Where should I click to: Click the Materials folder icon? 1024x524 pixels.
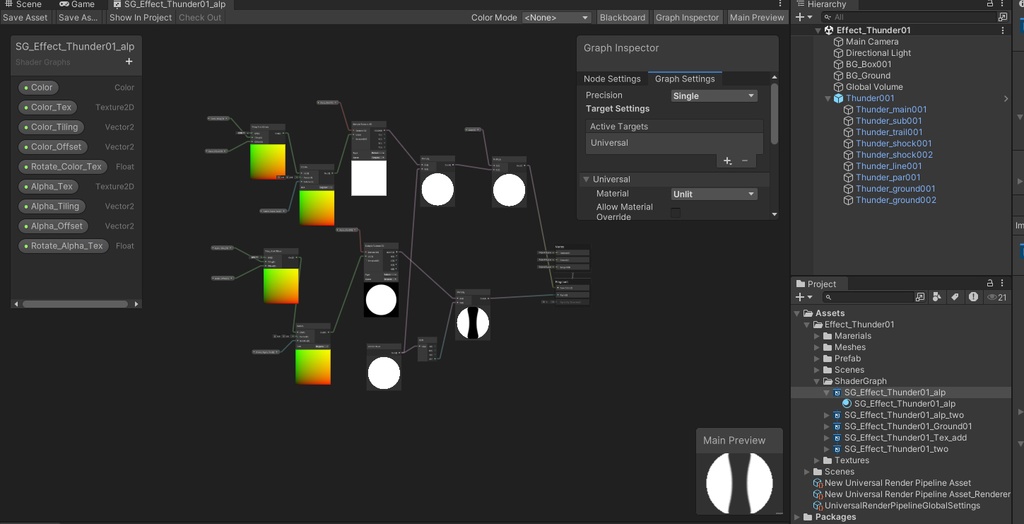click(x=827, y=336)
